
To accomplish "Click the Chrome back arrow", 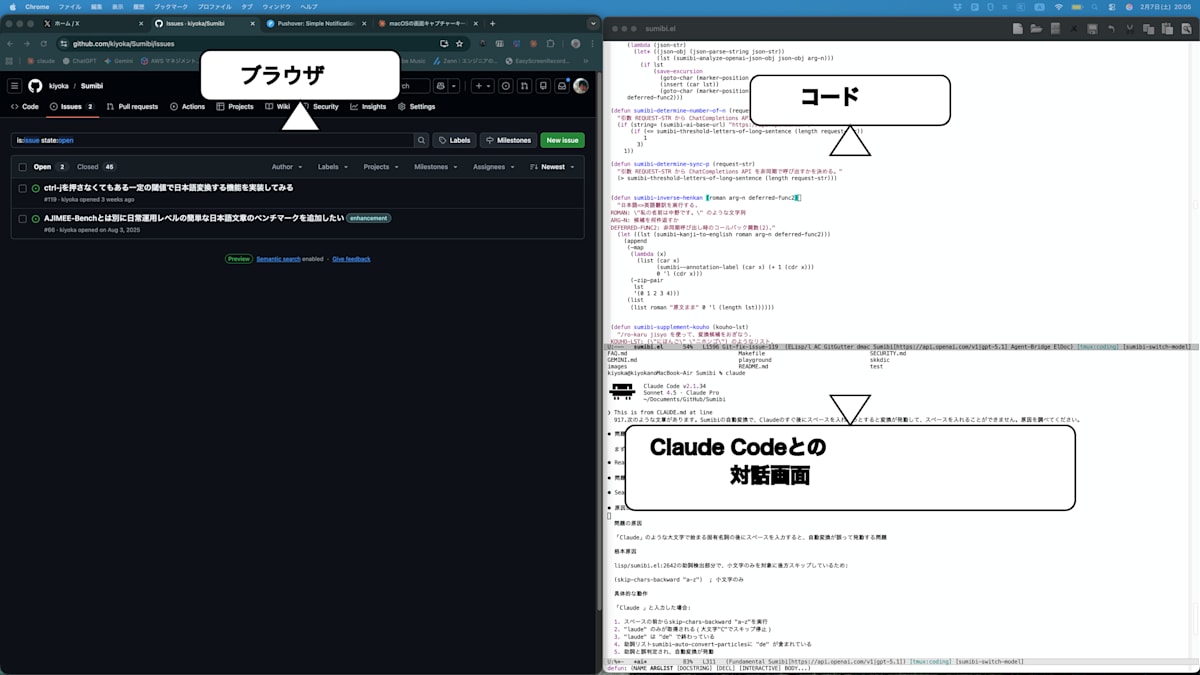I will [11, 44].
